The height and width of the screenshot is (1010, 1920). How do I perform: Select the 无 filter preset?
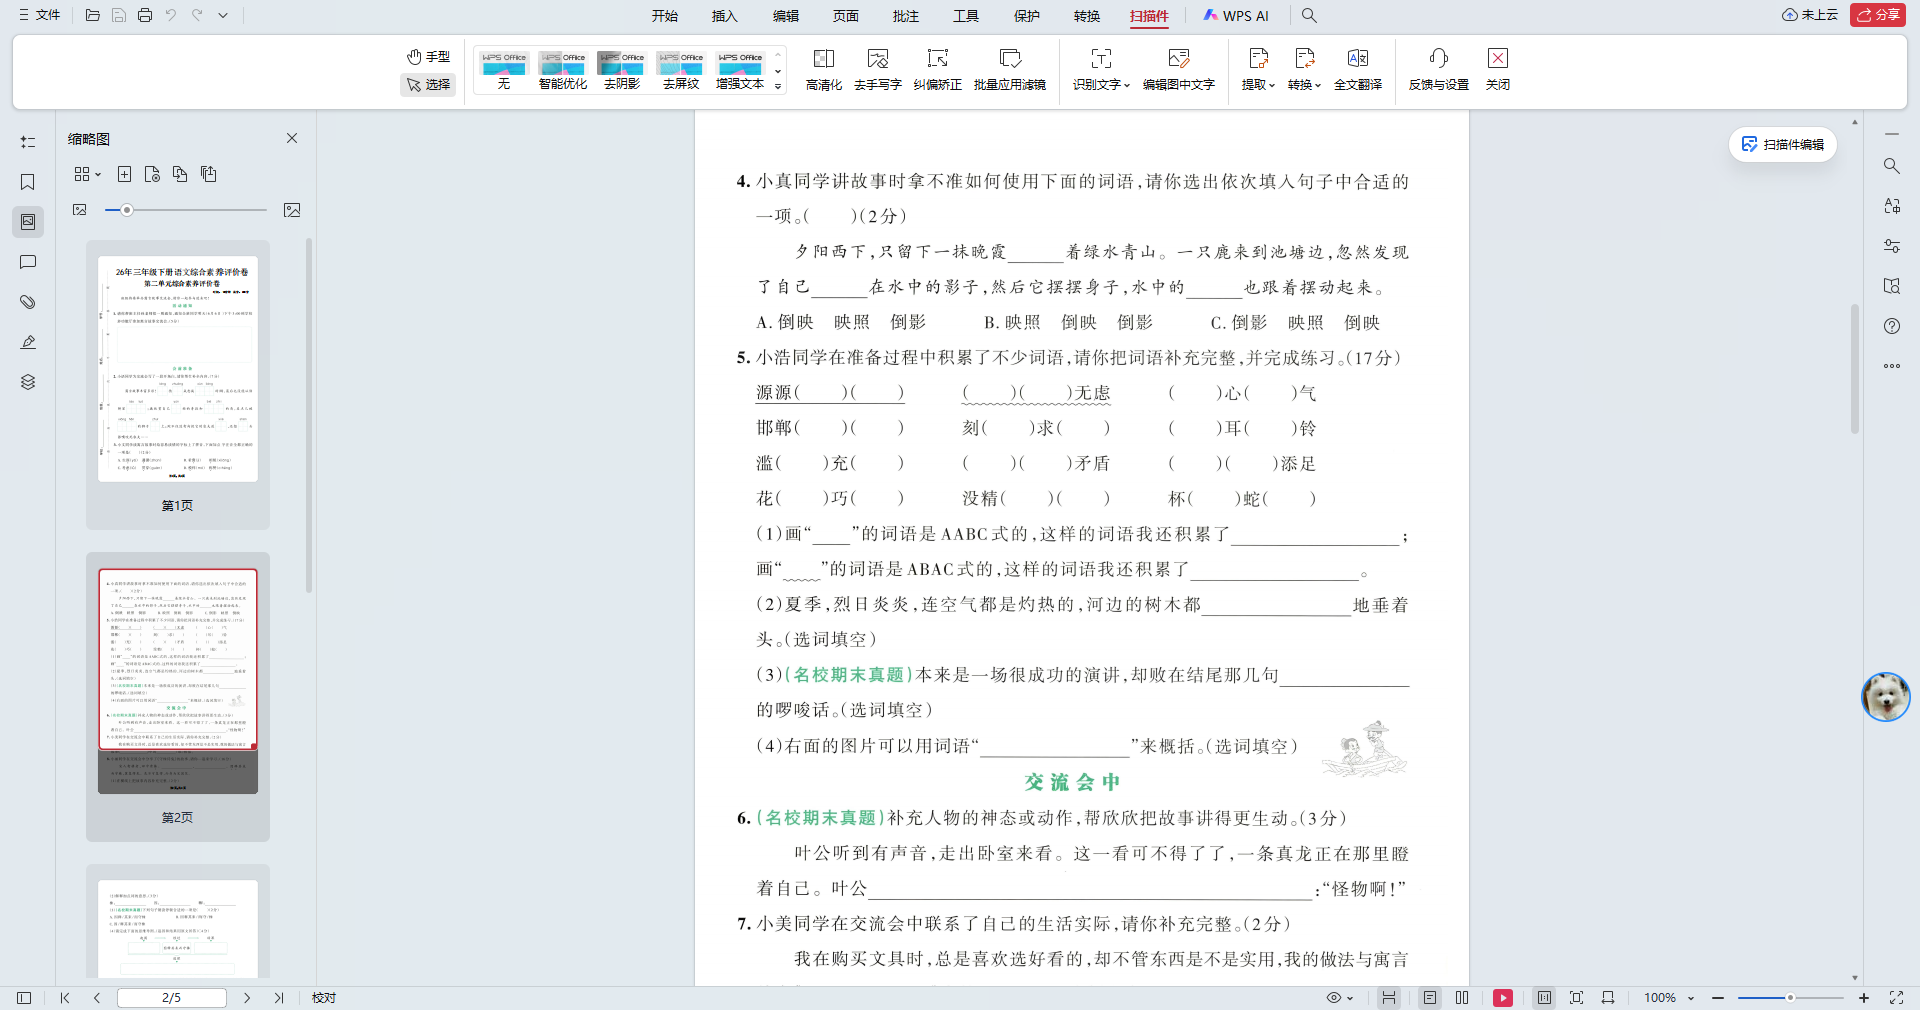tap(503, 70)
